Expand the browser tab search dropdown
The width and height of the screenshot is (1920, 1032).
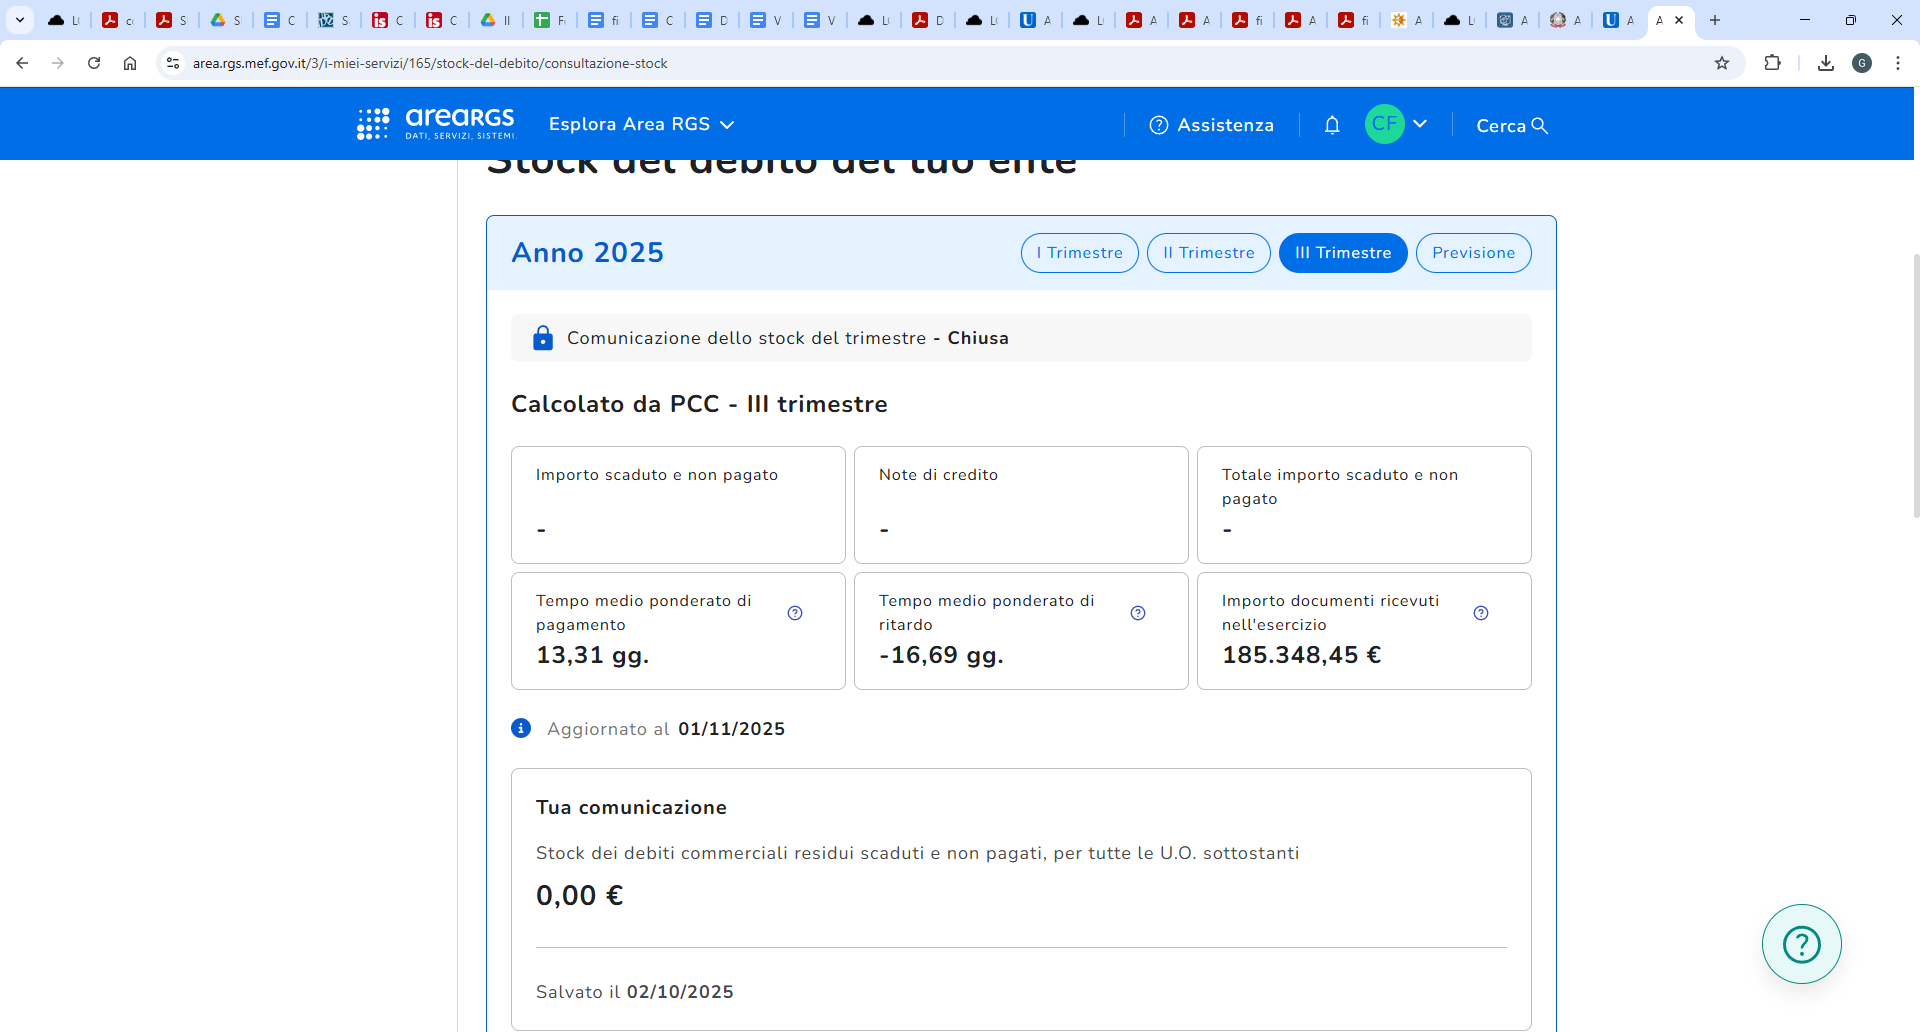(20, 20)
